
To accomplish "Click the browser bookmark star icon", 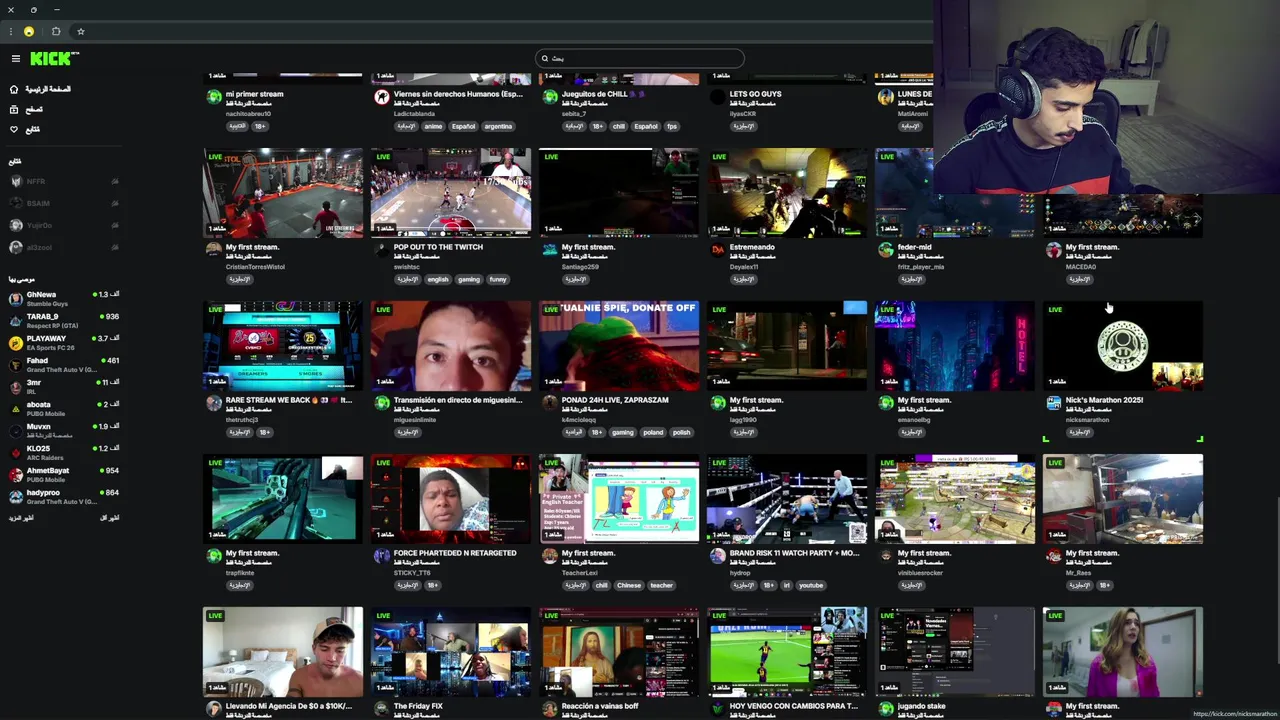I will pos(81,32).
